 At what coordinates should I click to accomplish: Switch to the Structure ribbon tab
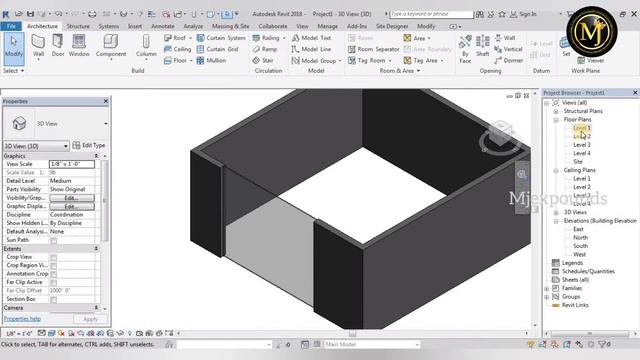tap(78, 26)
